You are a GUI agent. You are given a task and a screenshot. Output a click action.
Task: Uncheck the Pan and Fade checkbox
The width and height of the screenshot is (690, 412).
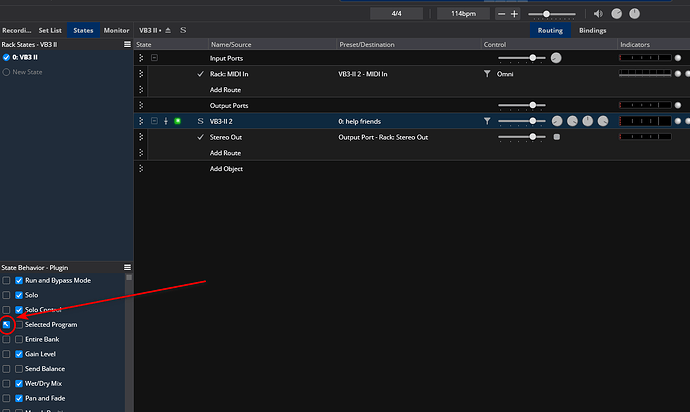(x=19, y=398)
